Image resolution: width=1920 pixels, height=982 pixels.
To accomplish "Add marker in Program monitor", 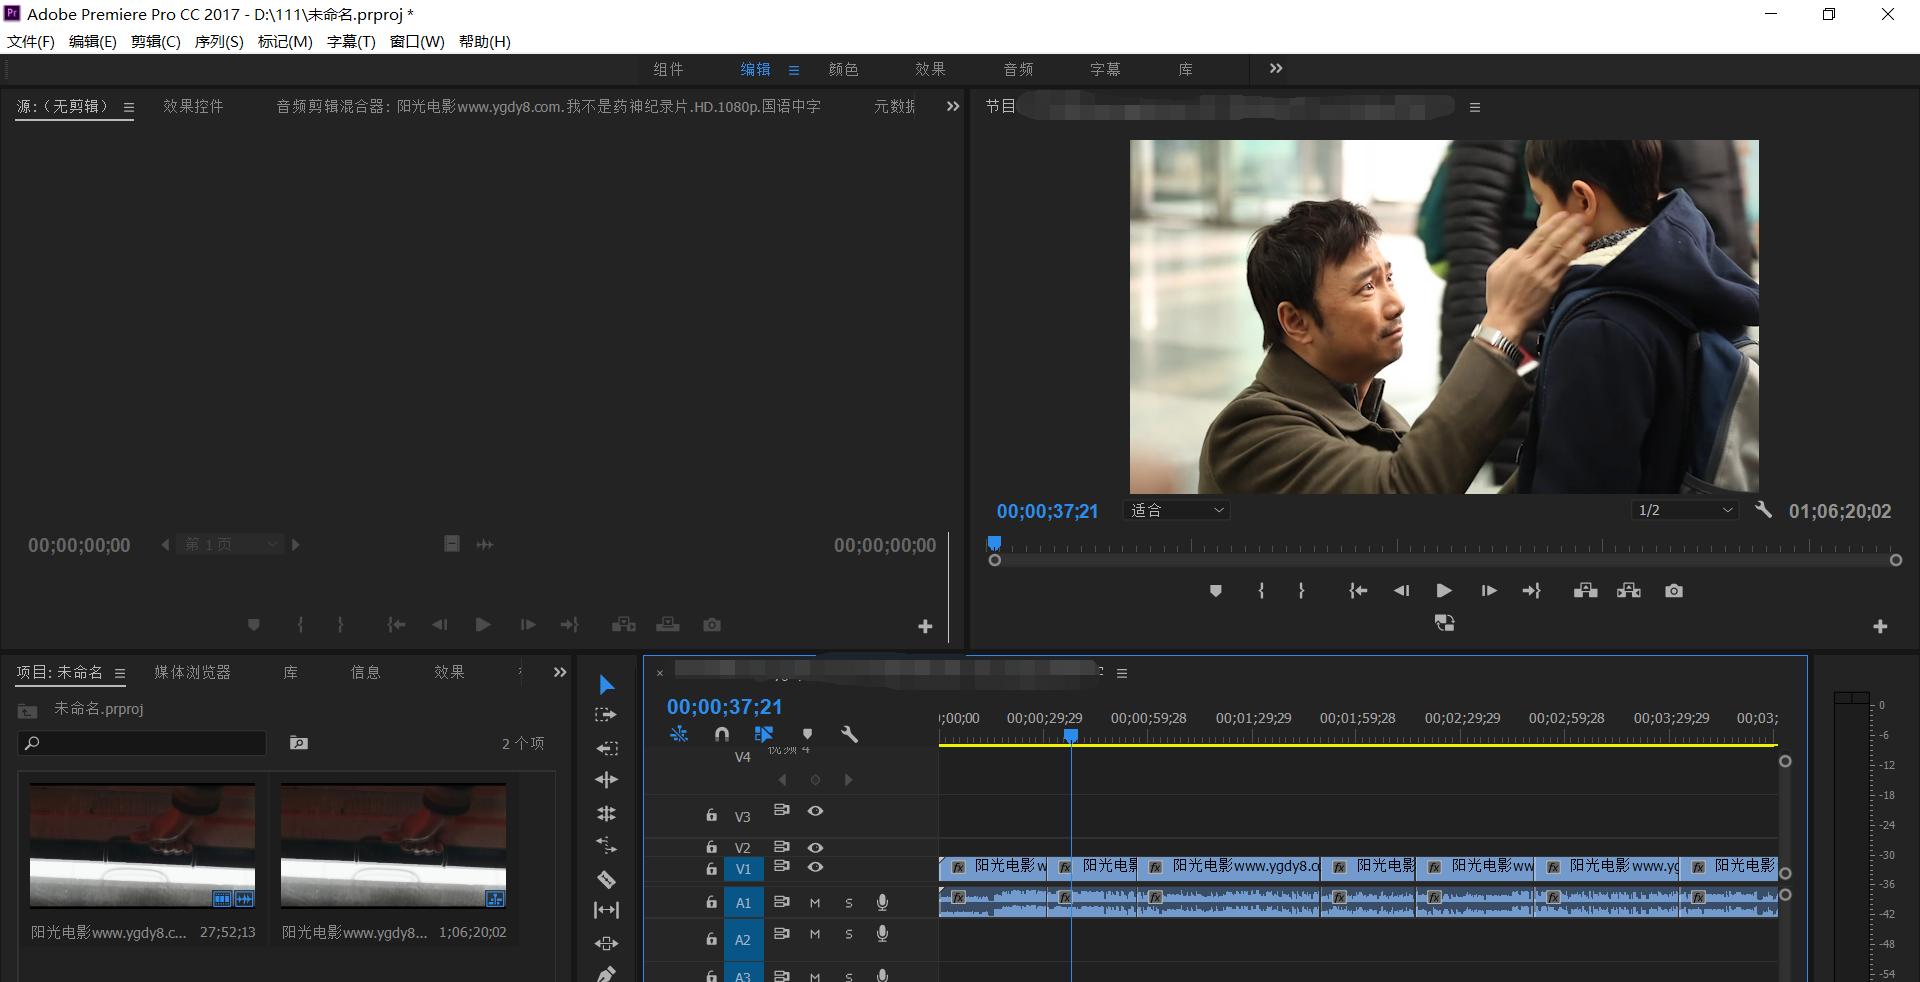I will point(1215,591).
